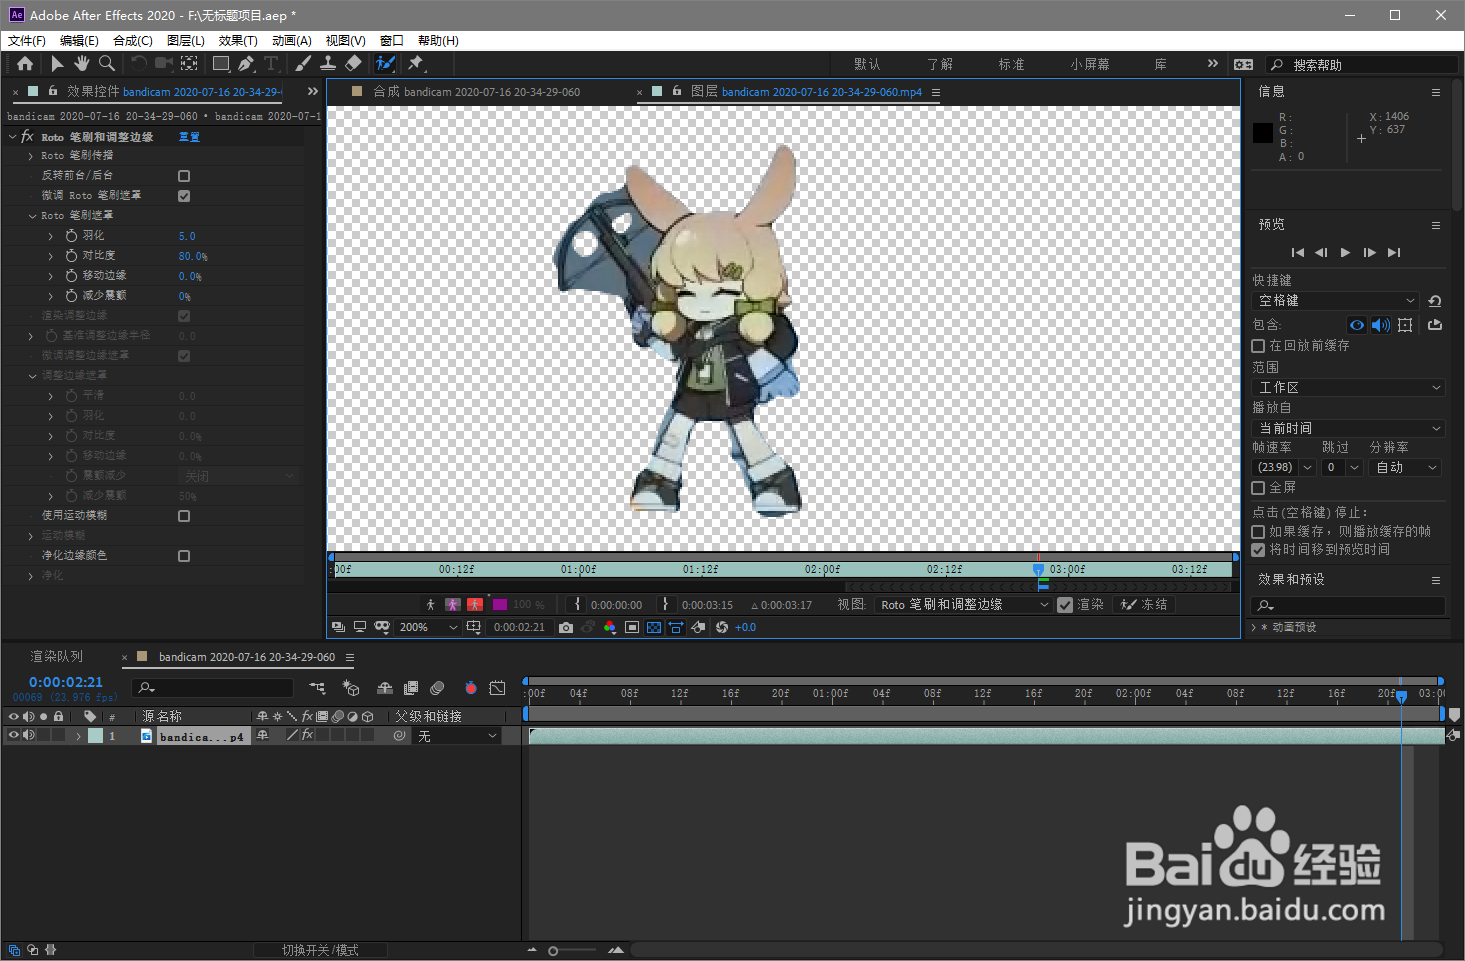The width and height of the screenshot is (1465, 961).
Task: Open the view dropdown Roto 笔刷和调整边缘
Action: click(964, 605)
